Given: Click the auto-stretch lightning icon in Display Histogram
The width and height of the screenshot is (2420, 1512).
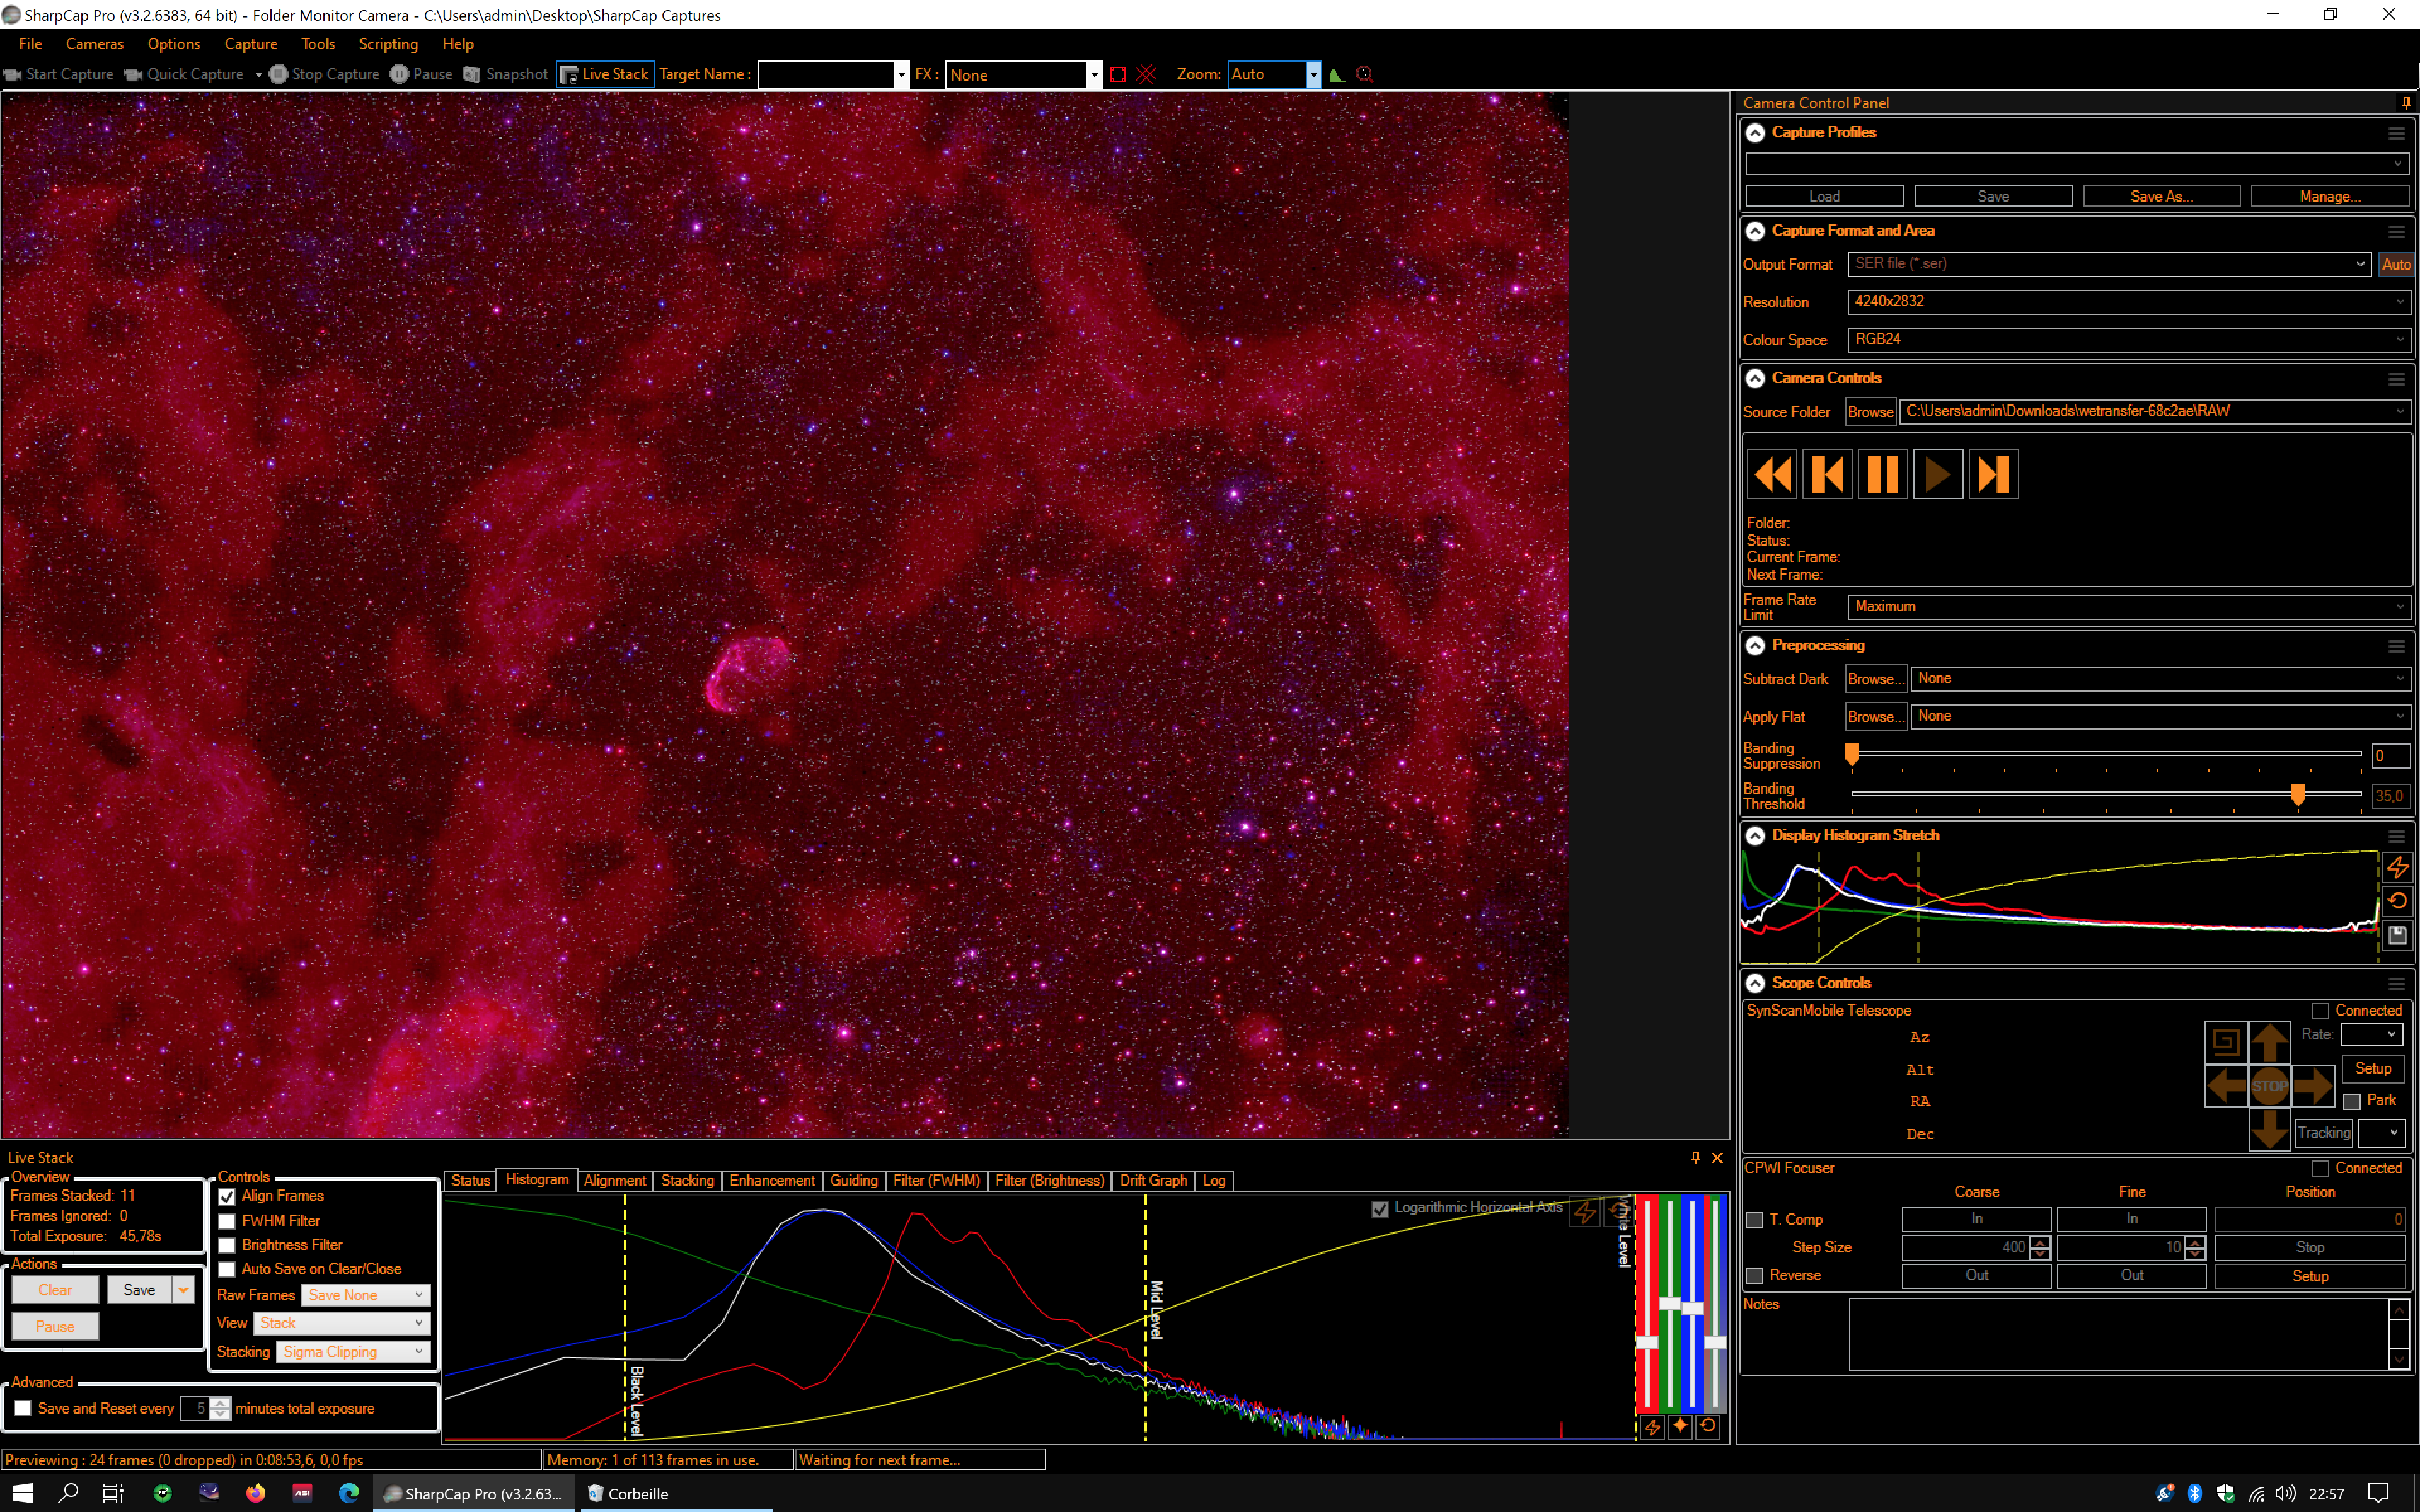Looking at the screenshot, I should point(2397,867).
